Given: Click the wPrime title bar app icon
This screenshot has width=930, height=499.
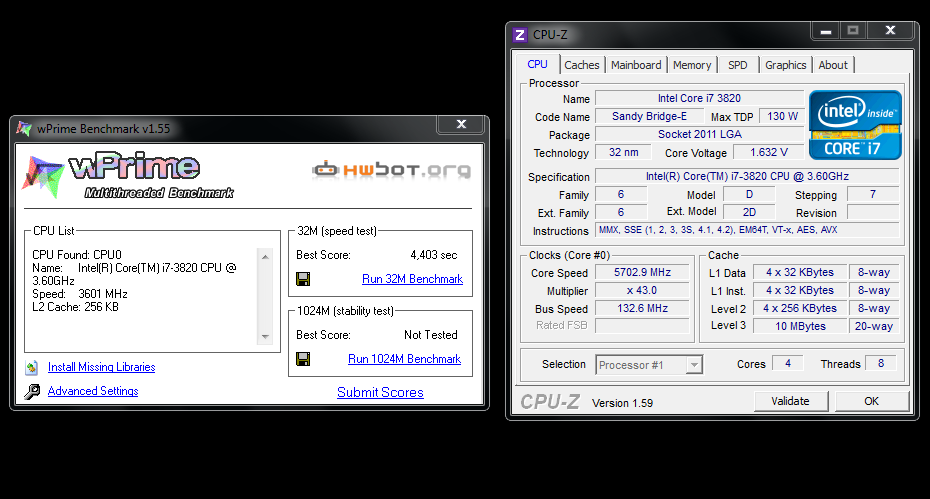Looking at the screenshot, I should (24, 128).
